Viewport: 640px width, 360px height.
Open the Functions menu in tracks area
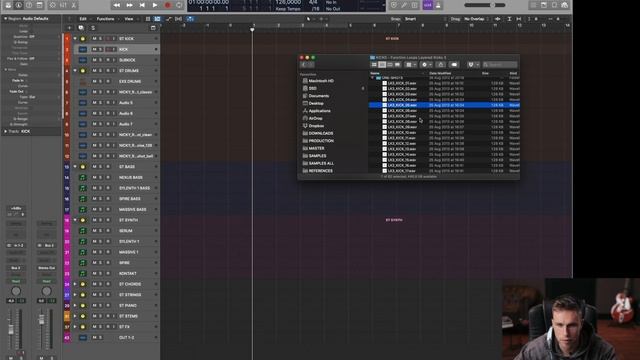tap(106, 19)
